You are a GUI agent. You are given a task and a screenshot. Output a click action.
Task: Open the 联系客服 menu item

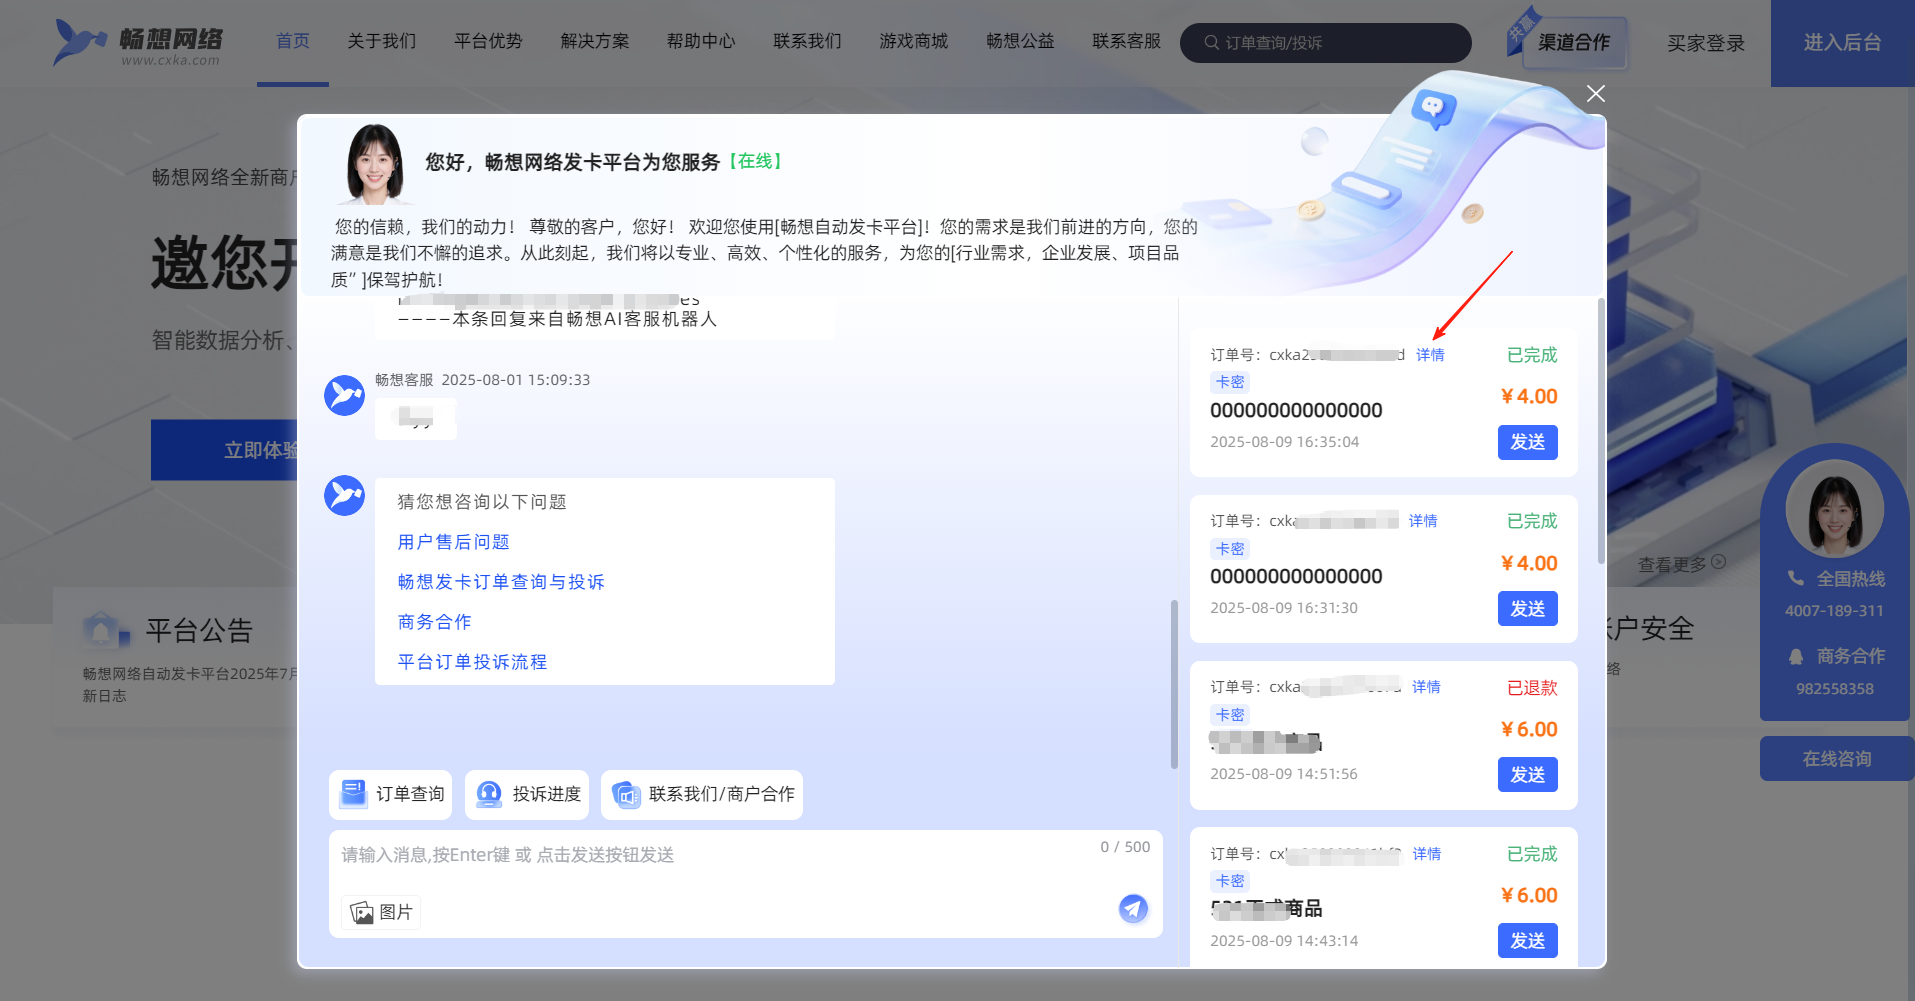click(1127, 41)
